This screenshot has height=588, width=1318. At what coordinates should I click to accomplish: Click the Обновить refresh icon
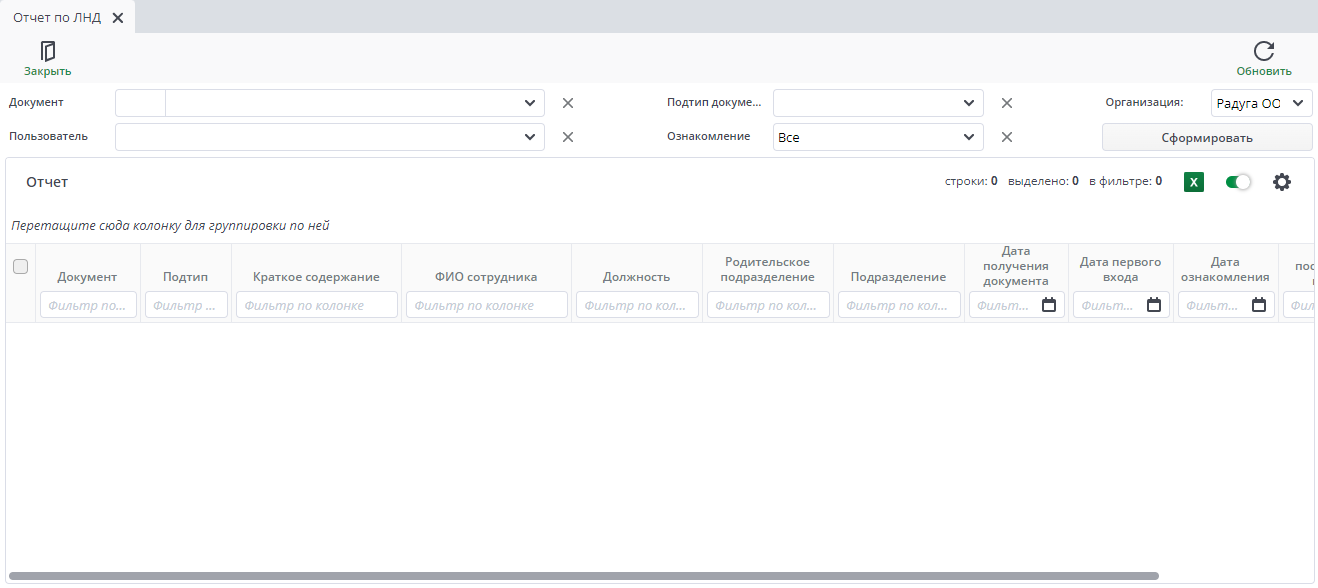[x=1263, y=52]
